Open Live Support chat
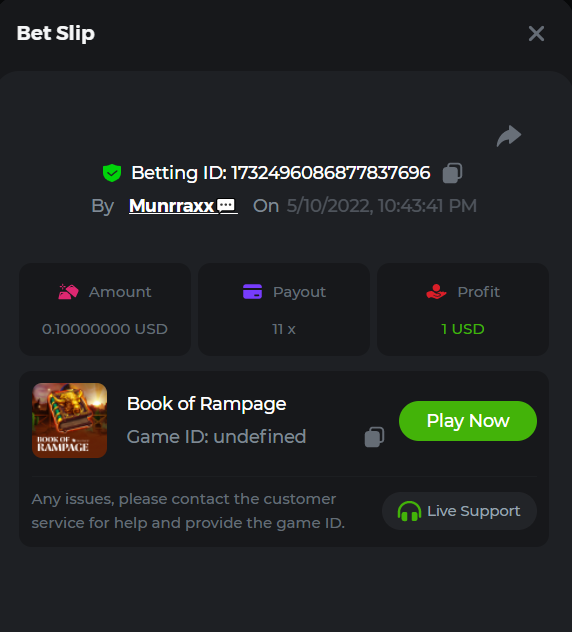This screenshot has height=632, width=572. (x=459, y=511)
